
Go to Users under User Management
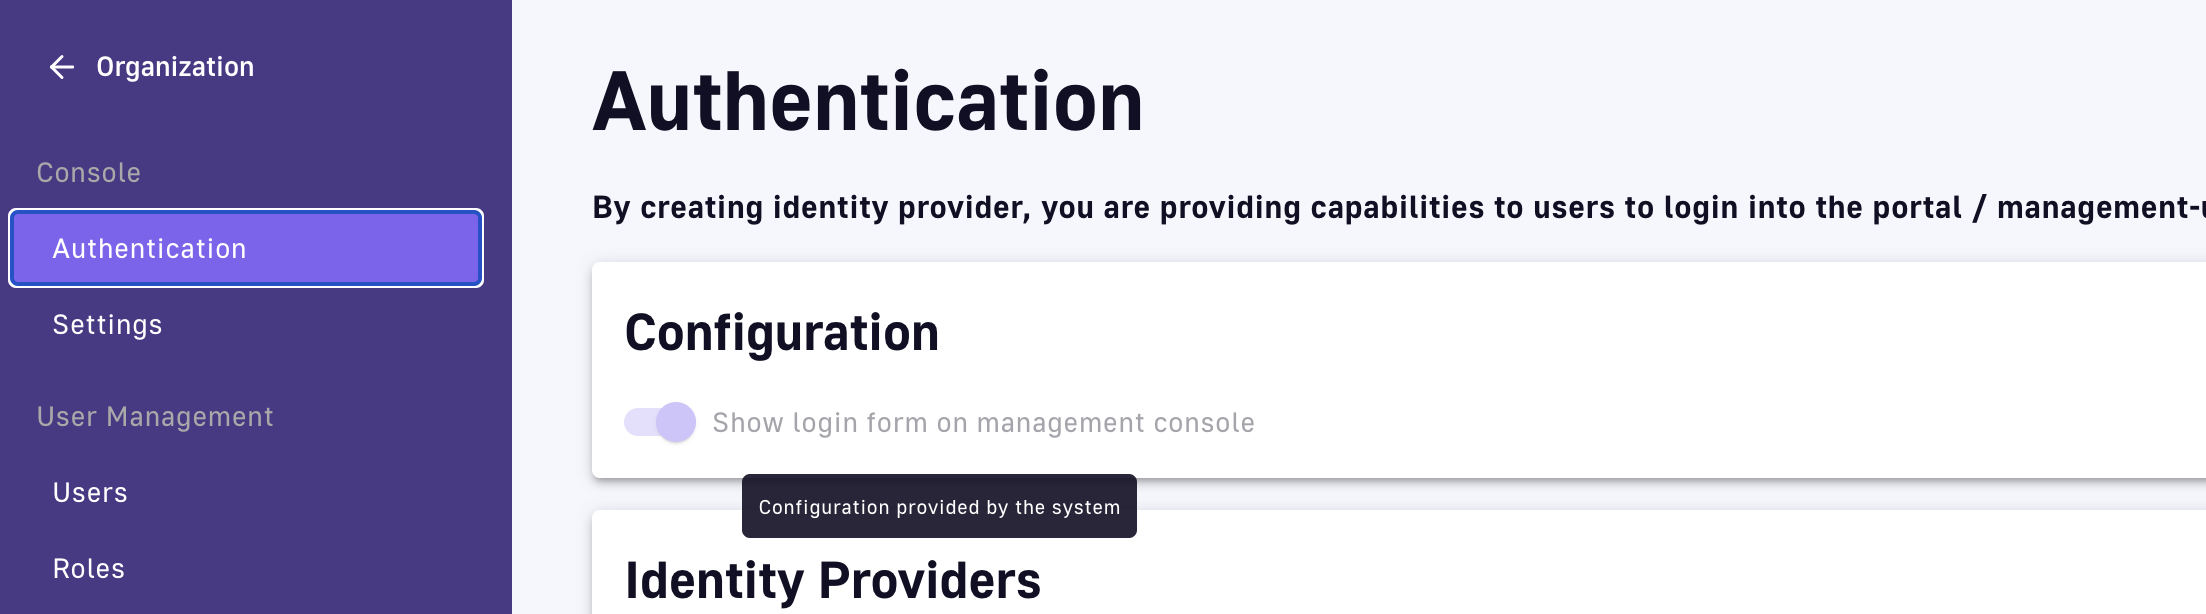90,493
